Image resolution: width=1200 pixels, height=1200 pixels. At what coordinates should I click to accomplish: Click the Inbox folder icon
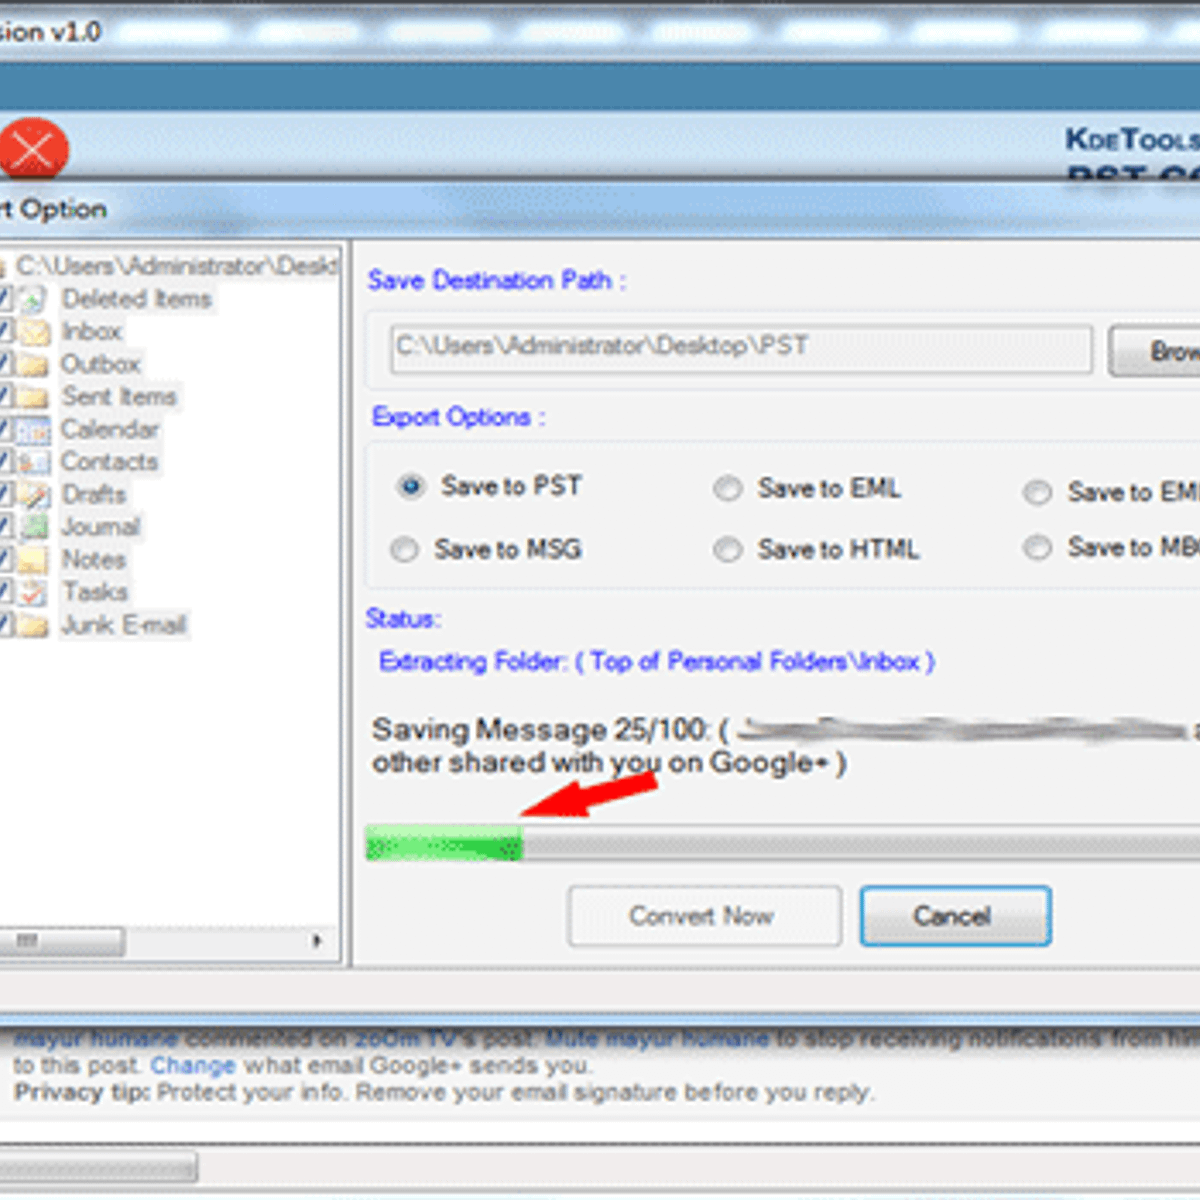tap(35, 331)
